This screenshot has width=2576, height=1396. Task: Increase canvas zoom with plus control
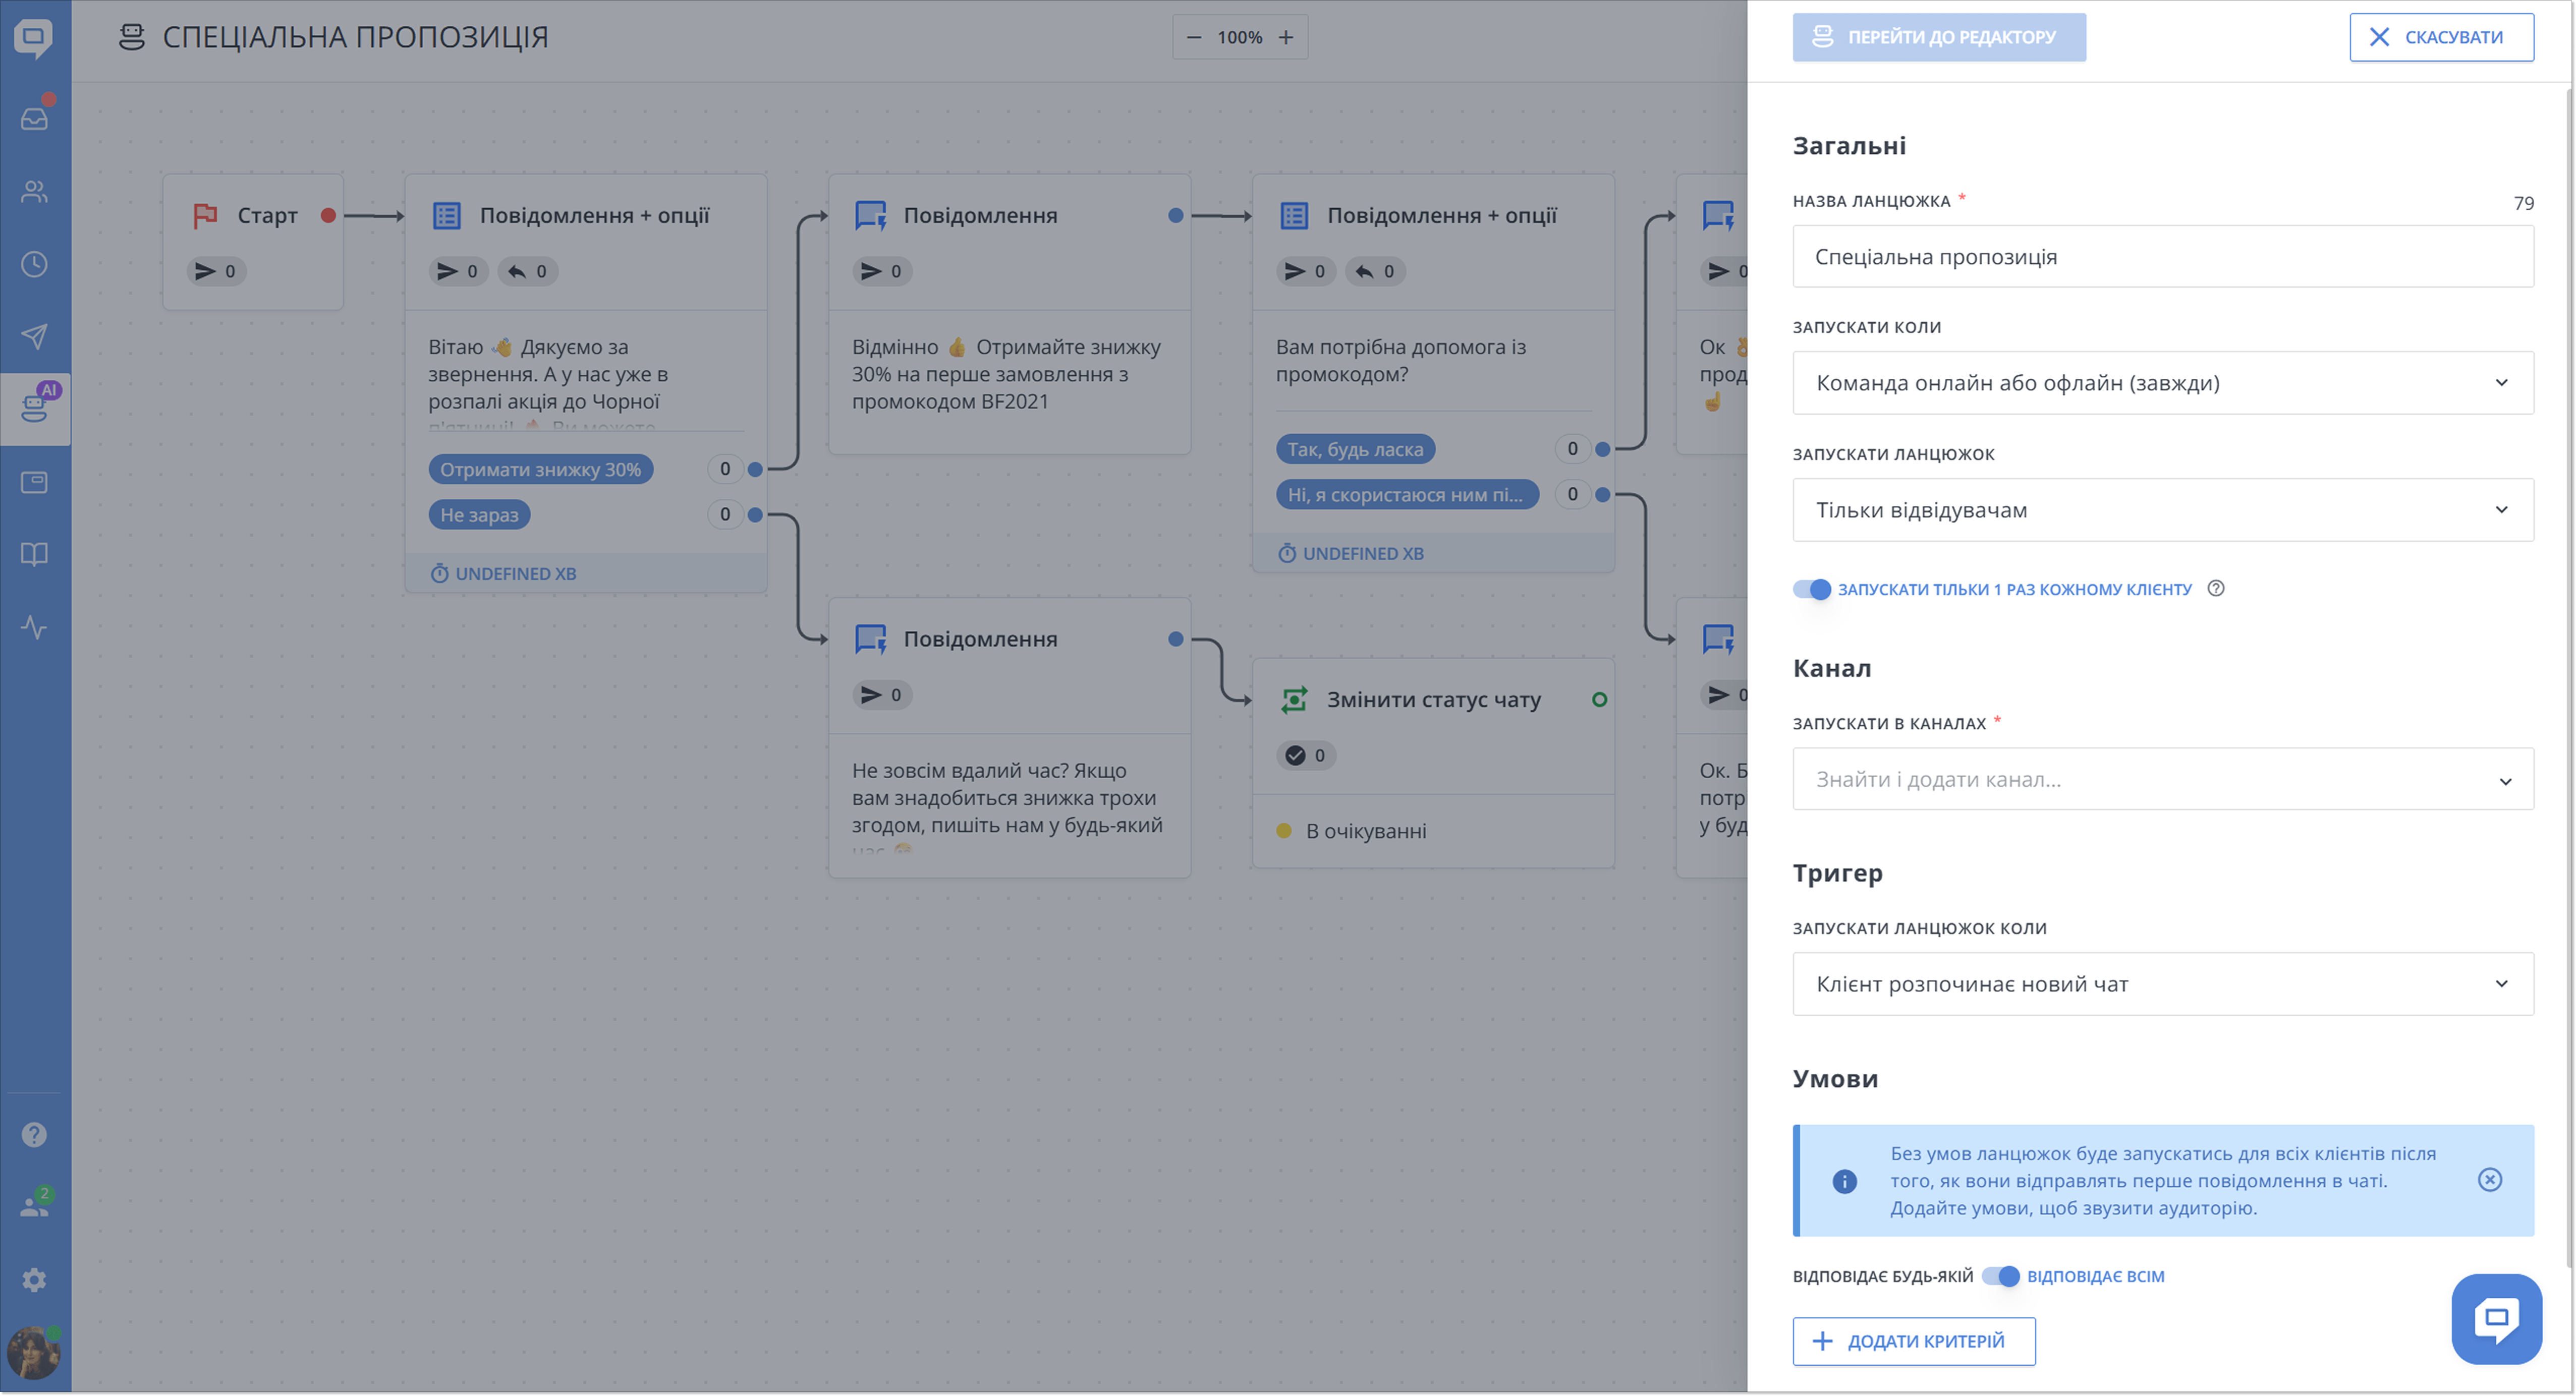point(1285,37)
